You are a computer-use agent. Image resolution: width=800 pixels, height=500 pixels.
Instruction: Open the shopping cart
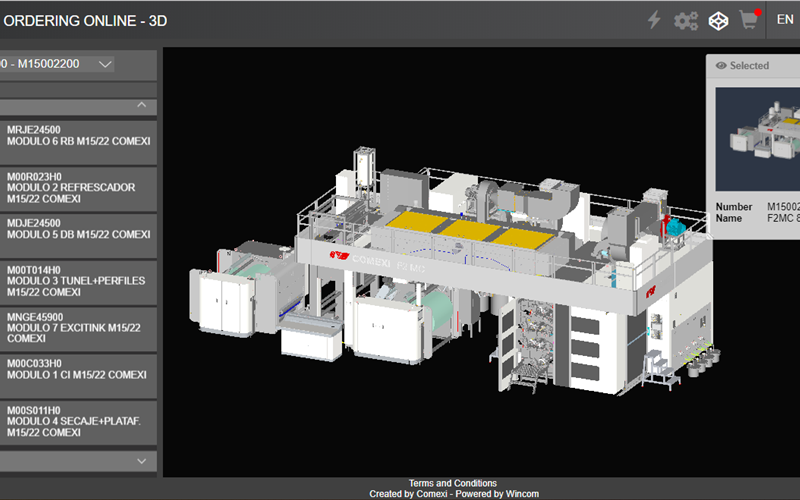click(748, 20)
